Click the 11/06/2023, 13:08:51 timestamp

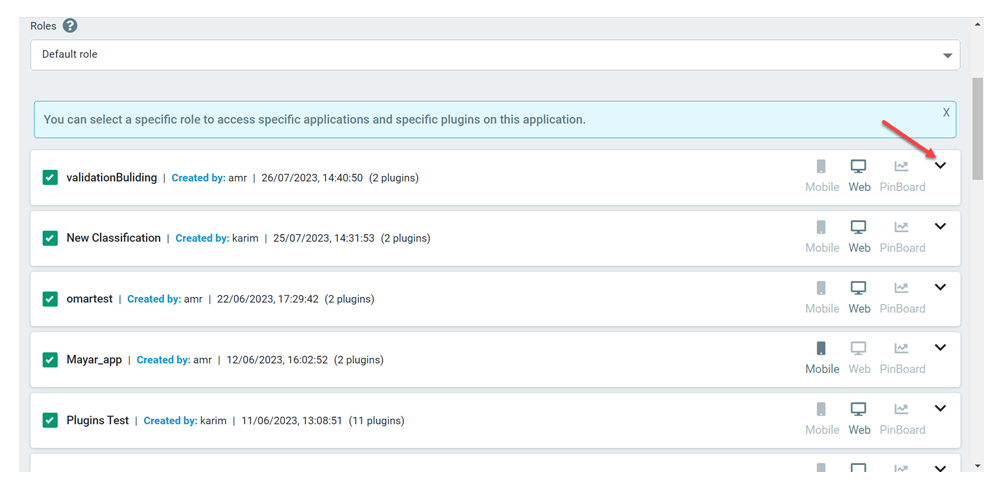tap(292, 421)
